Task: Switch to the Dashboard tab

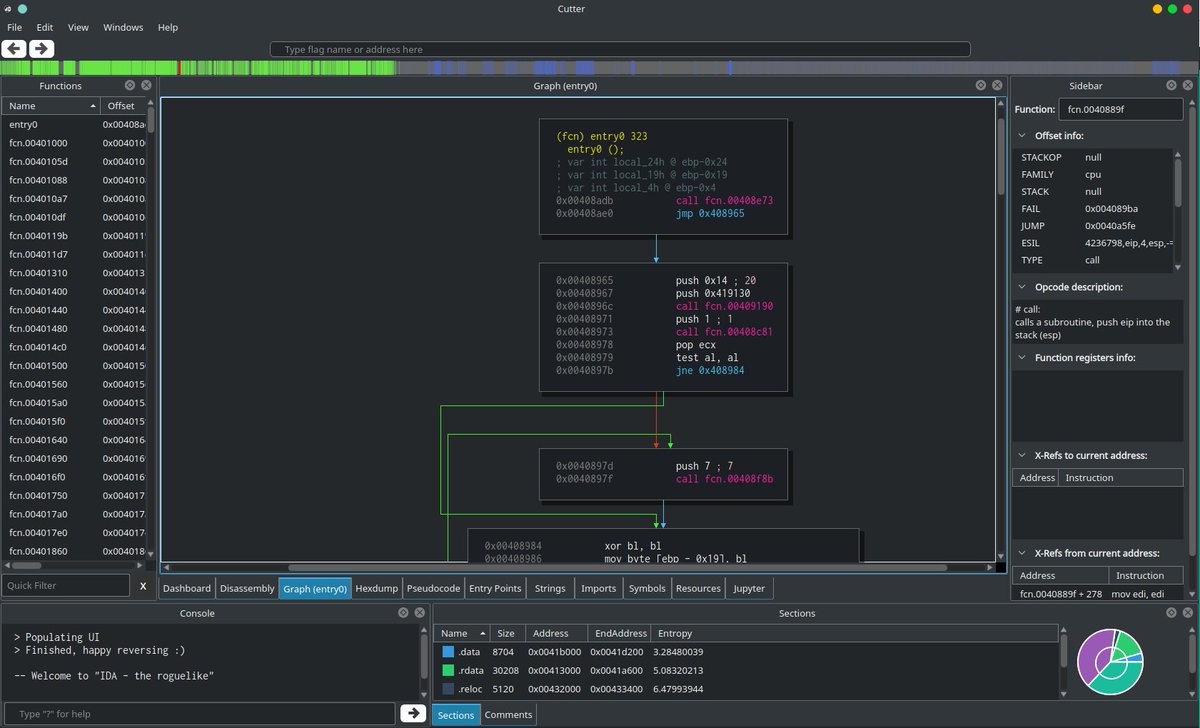Action: [187, 588]
